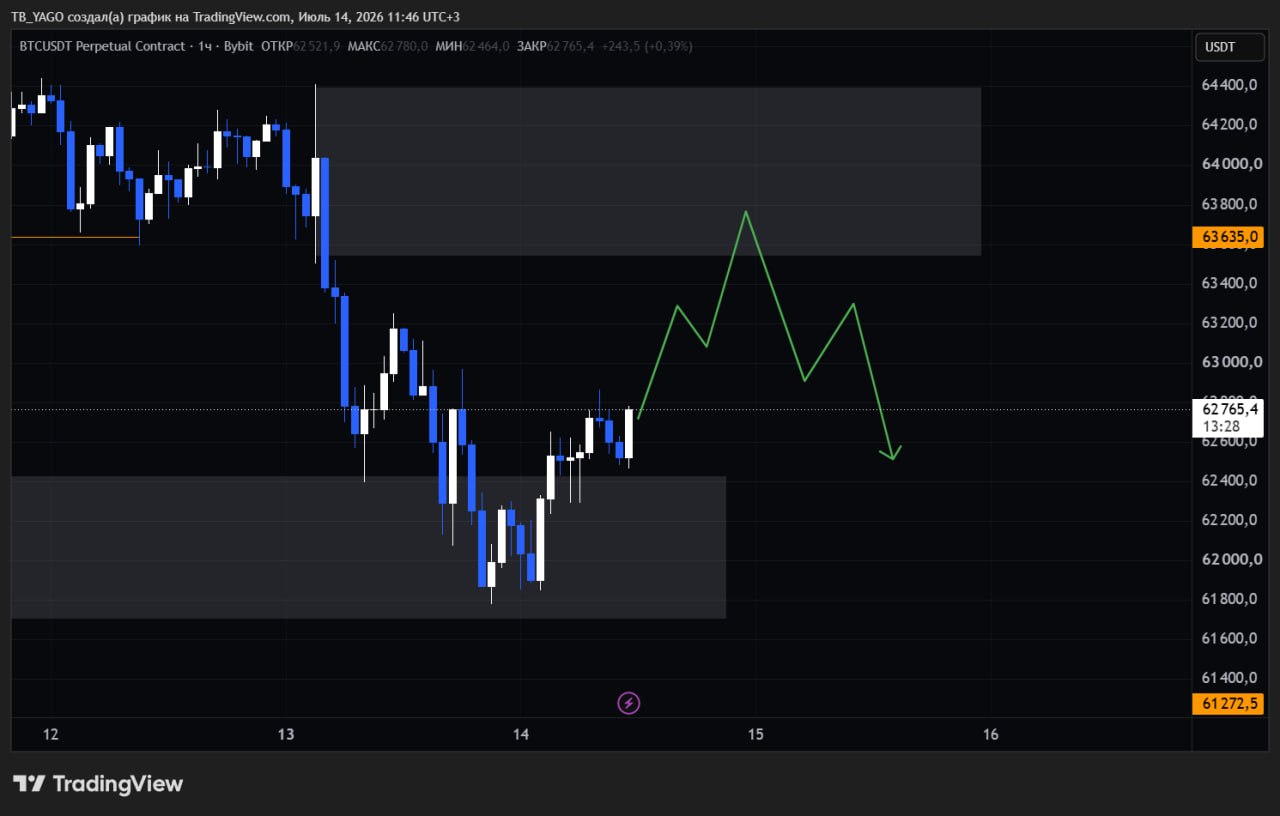Click the 63000,0 price axis label
The width and height of the screenshot is (1280, 816).
(x=1230, y=362)
